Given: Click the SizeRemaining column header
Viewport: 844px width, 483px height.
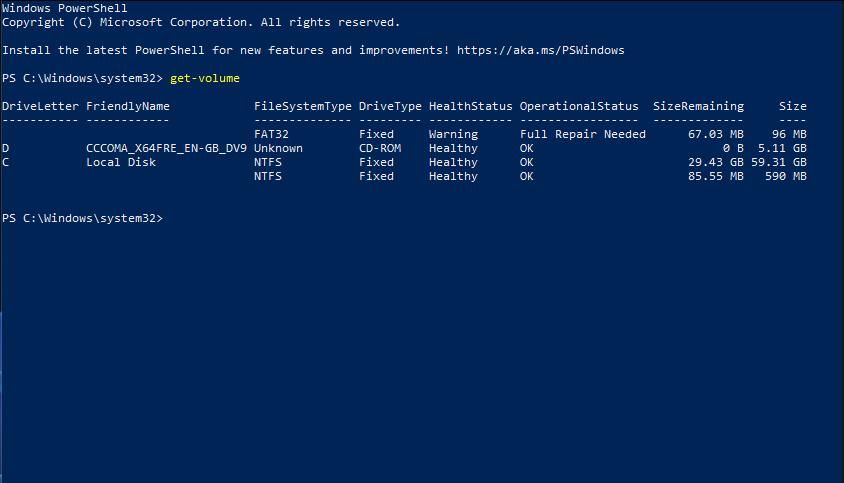Looking at the screenshot, I should [x=698, y=106].
